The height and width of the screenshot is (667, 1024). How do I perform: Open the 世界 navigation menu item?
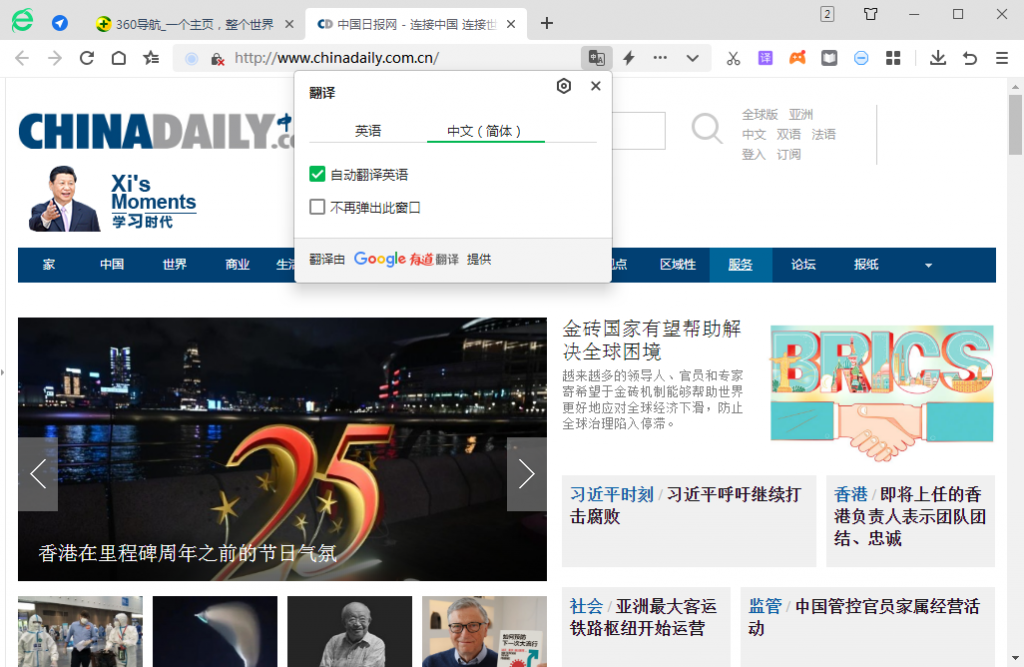click(174, 265)
